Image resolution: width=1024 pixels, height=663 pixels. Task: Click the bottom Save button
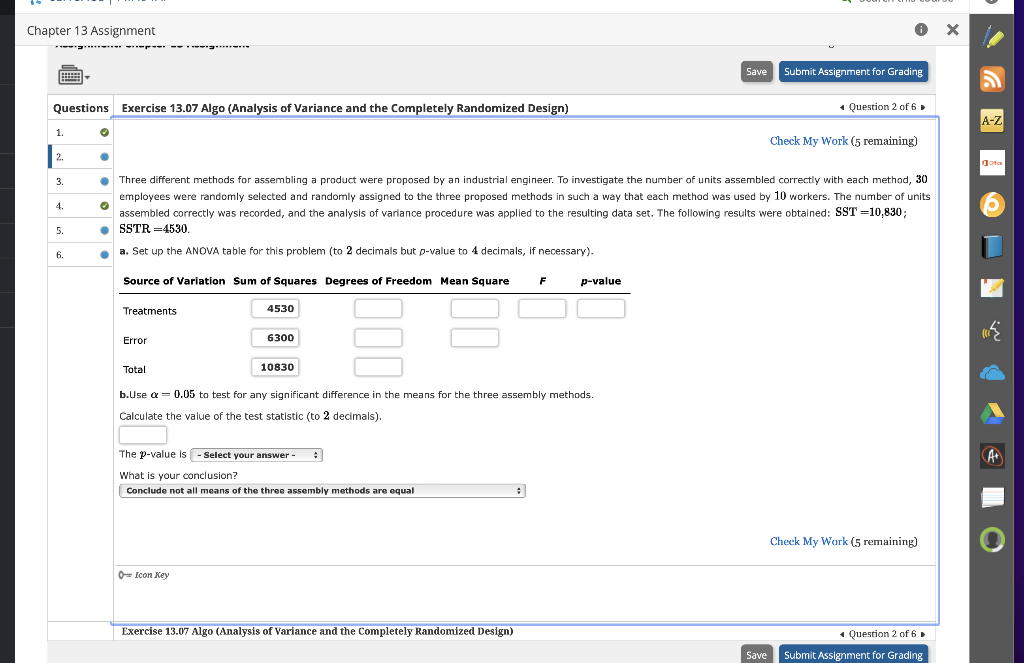pyautogui.click(x=756, y=655)
